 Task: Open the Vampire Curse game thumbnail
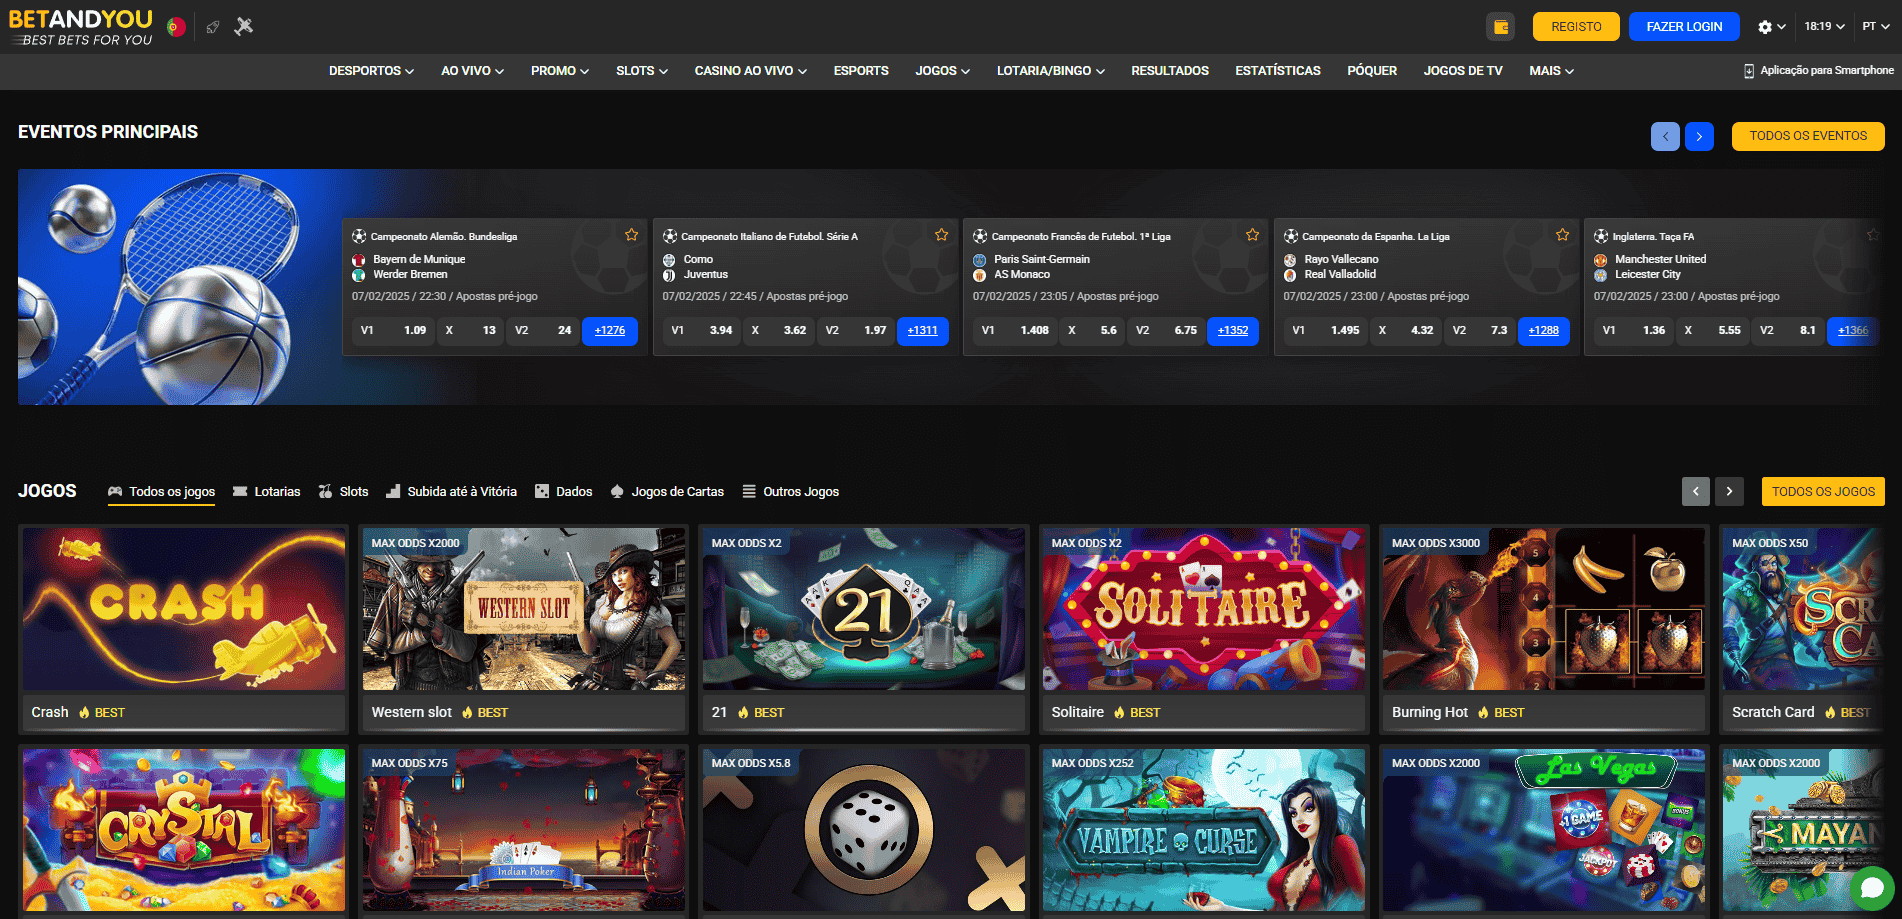click(x=1203, y=829)
